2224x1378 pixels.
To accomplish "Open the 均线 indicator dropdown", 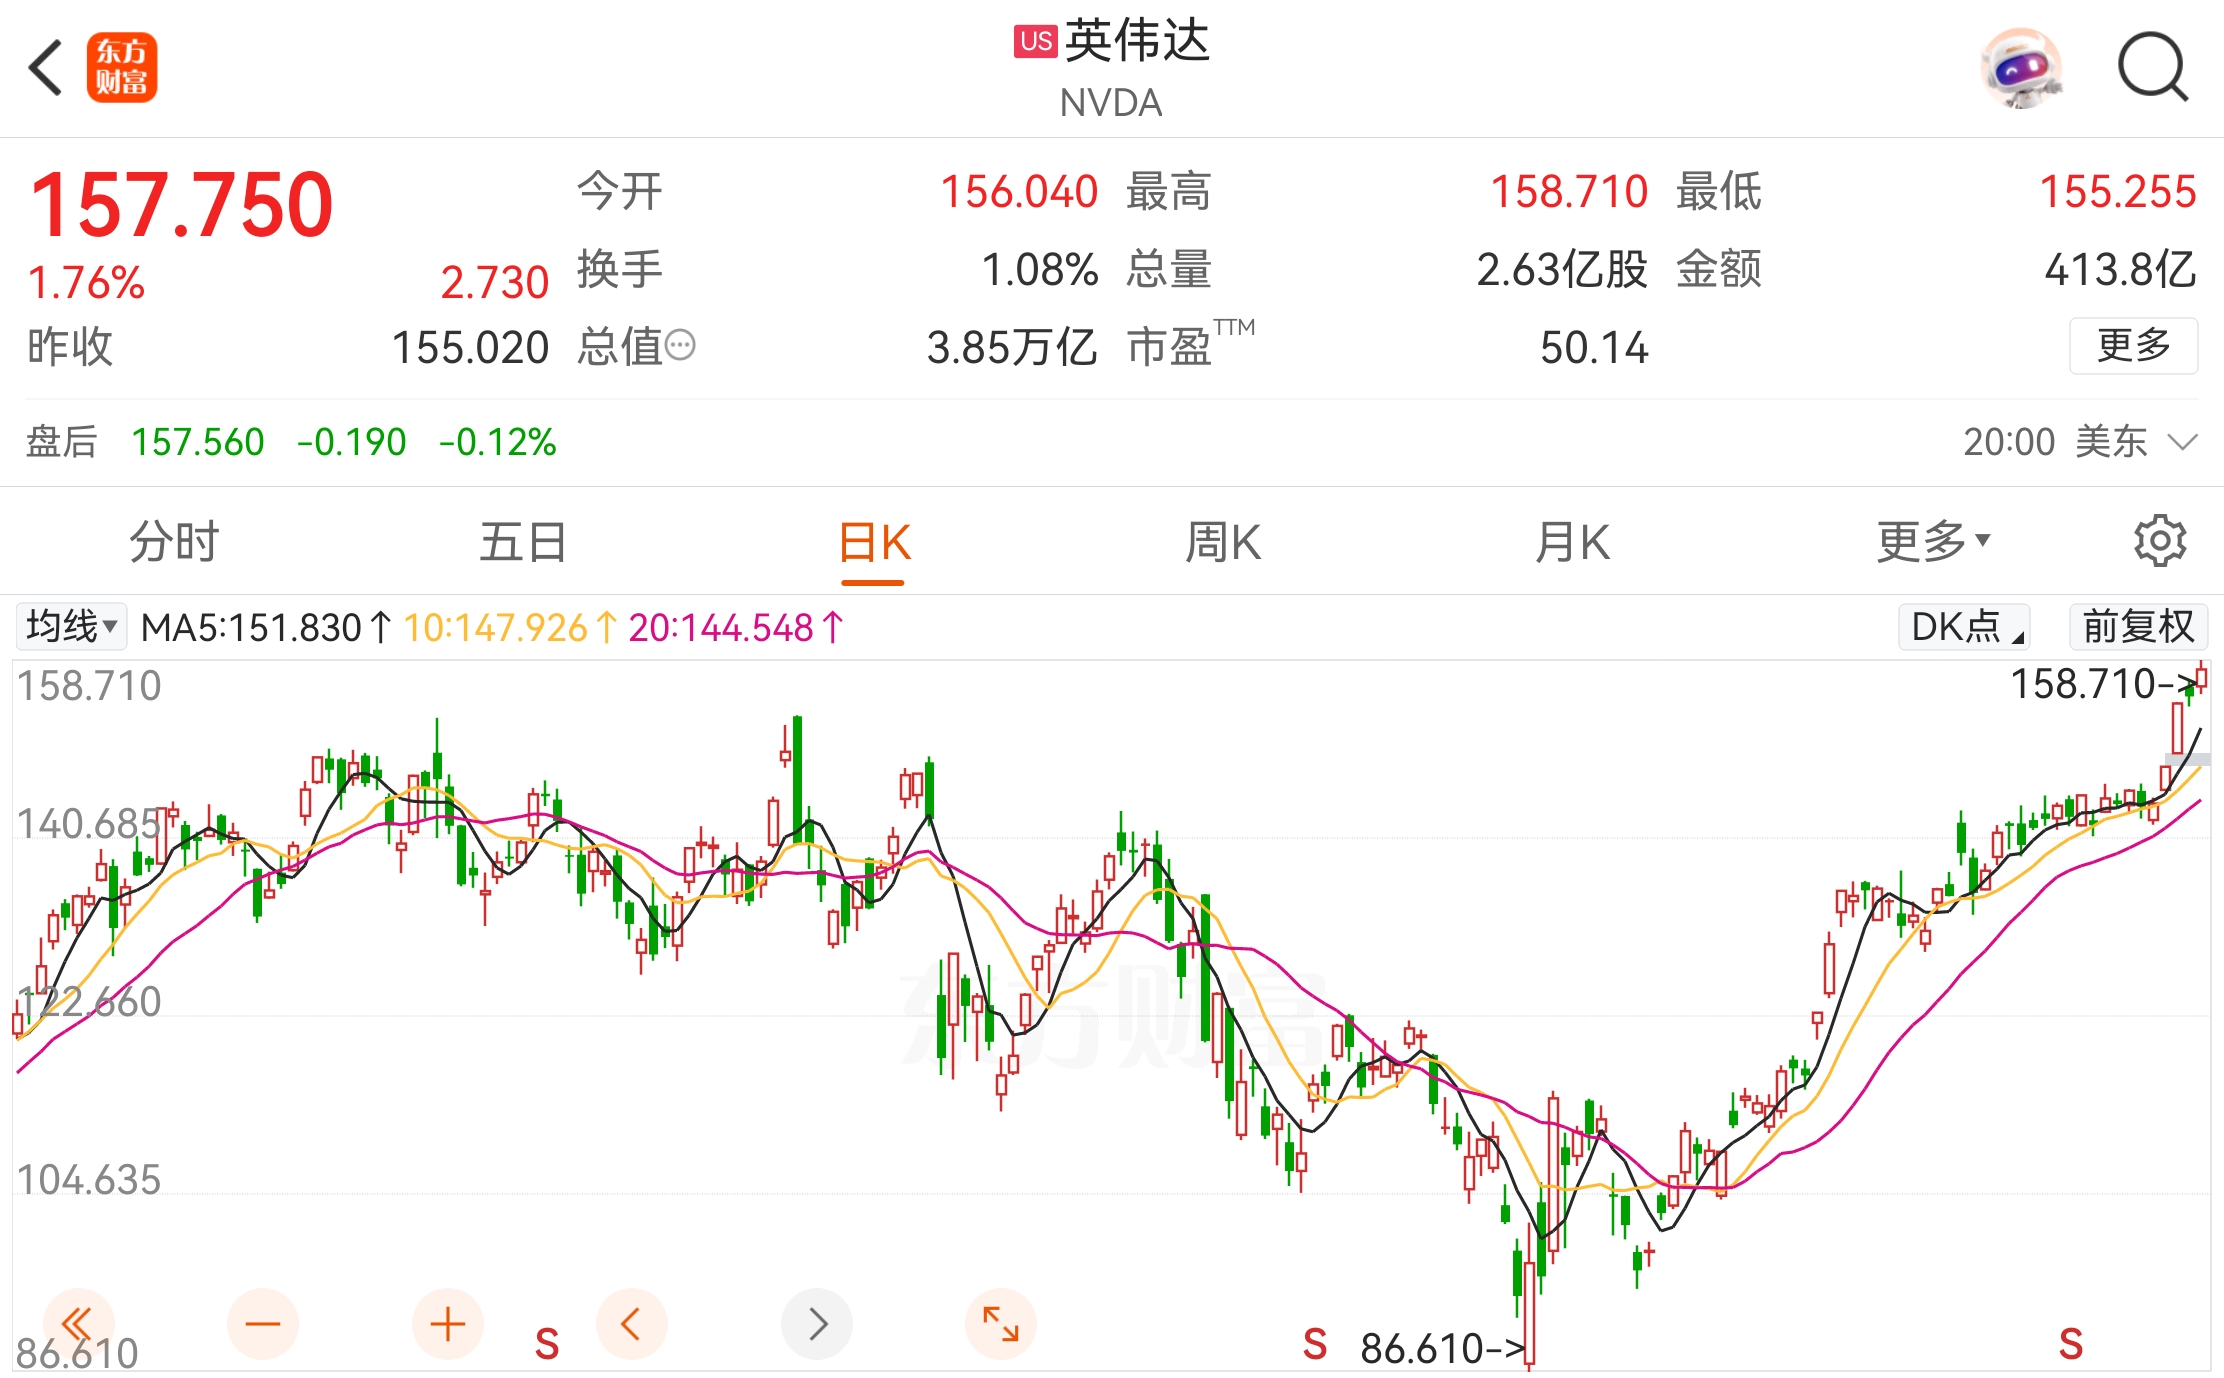I will pos(71,627).
